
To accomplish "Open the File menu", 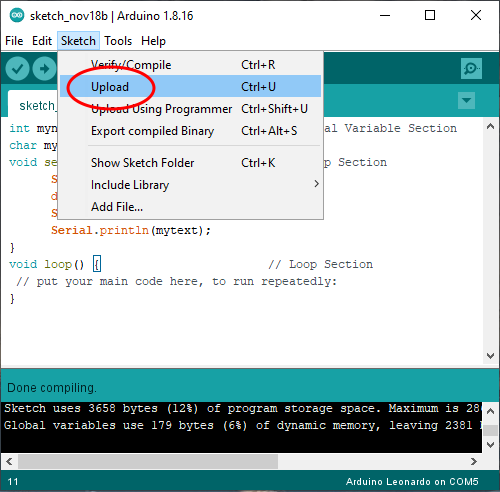I will click(14, 41).
